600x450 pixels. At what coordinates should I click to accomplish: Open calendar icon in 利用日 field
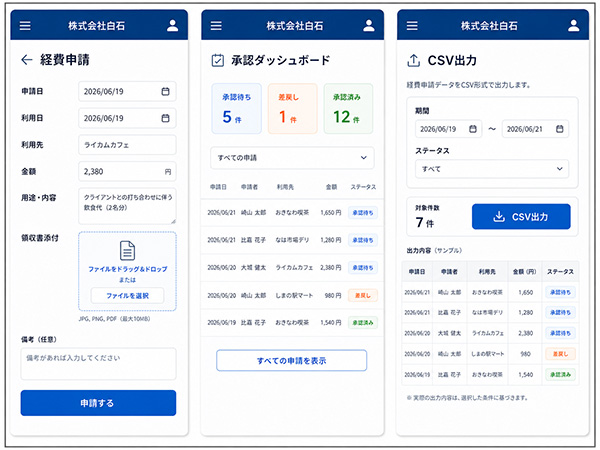tap(165, 118)
